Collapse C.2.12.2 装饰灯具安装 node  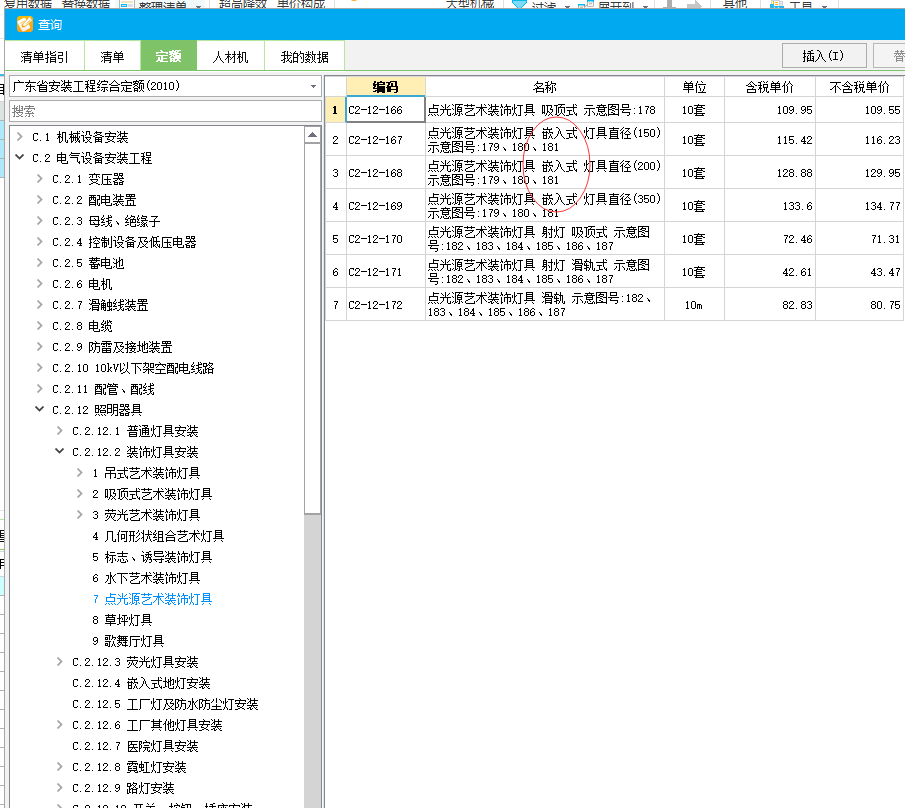(x=60, y=451)
